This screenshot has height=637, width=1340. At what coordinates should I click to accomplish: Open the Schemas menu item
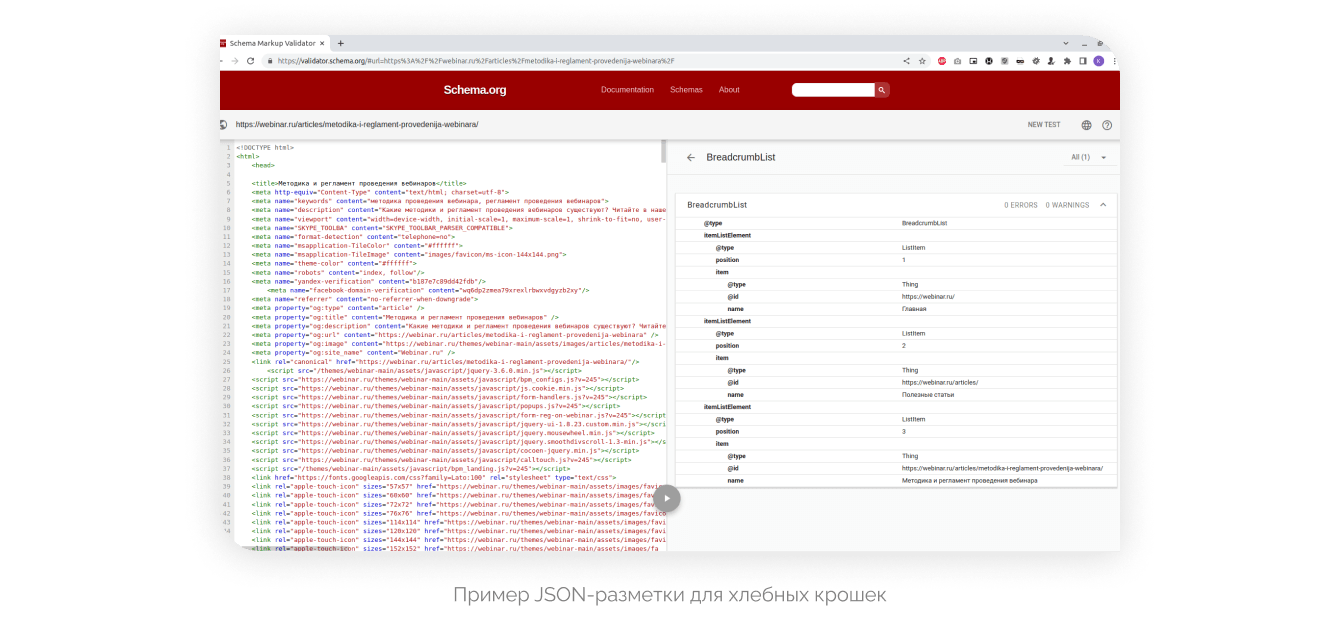pos(686,90)
